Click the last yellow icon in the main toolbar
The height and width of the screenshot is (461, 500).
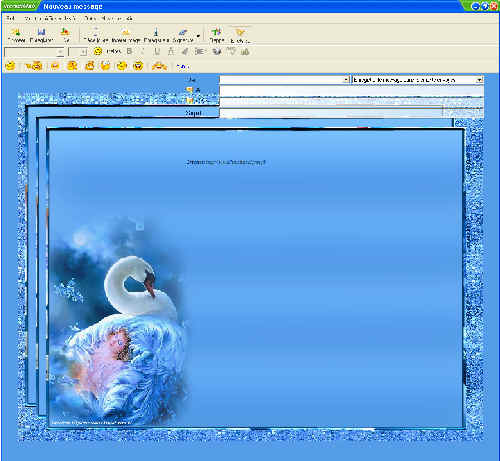coord(240,32)
